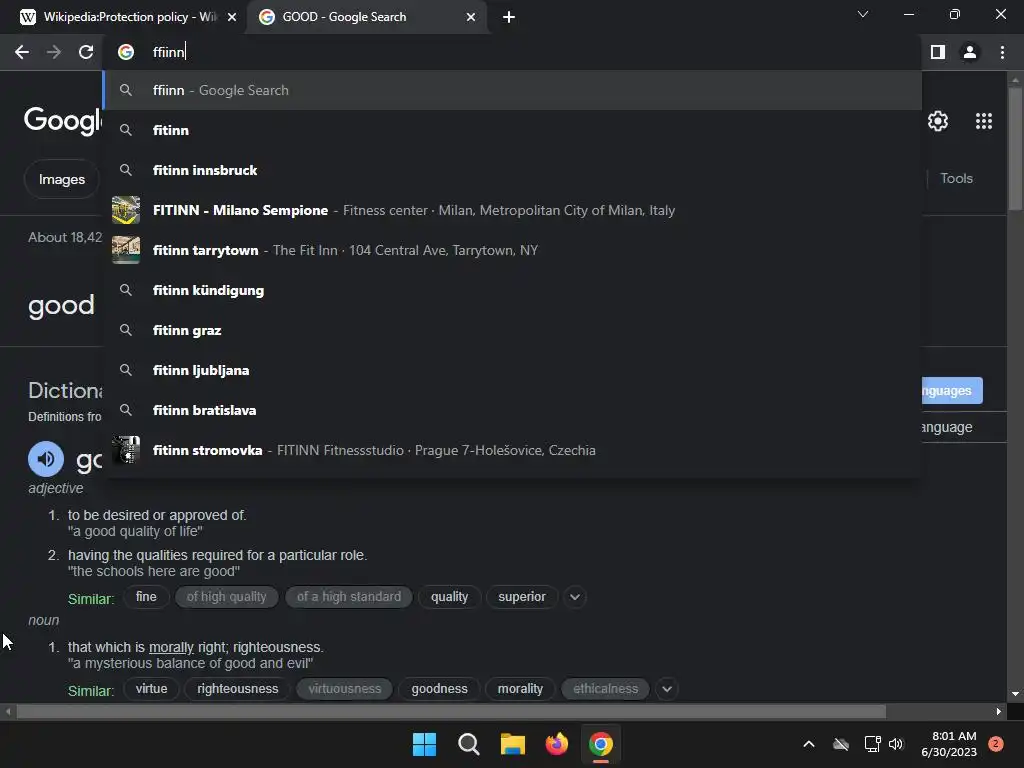Show hidden system tray icons

point(808,744)
